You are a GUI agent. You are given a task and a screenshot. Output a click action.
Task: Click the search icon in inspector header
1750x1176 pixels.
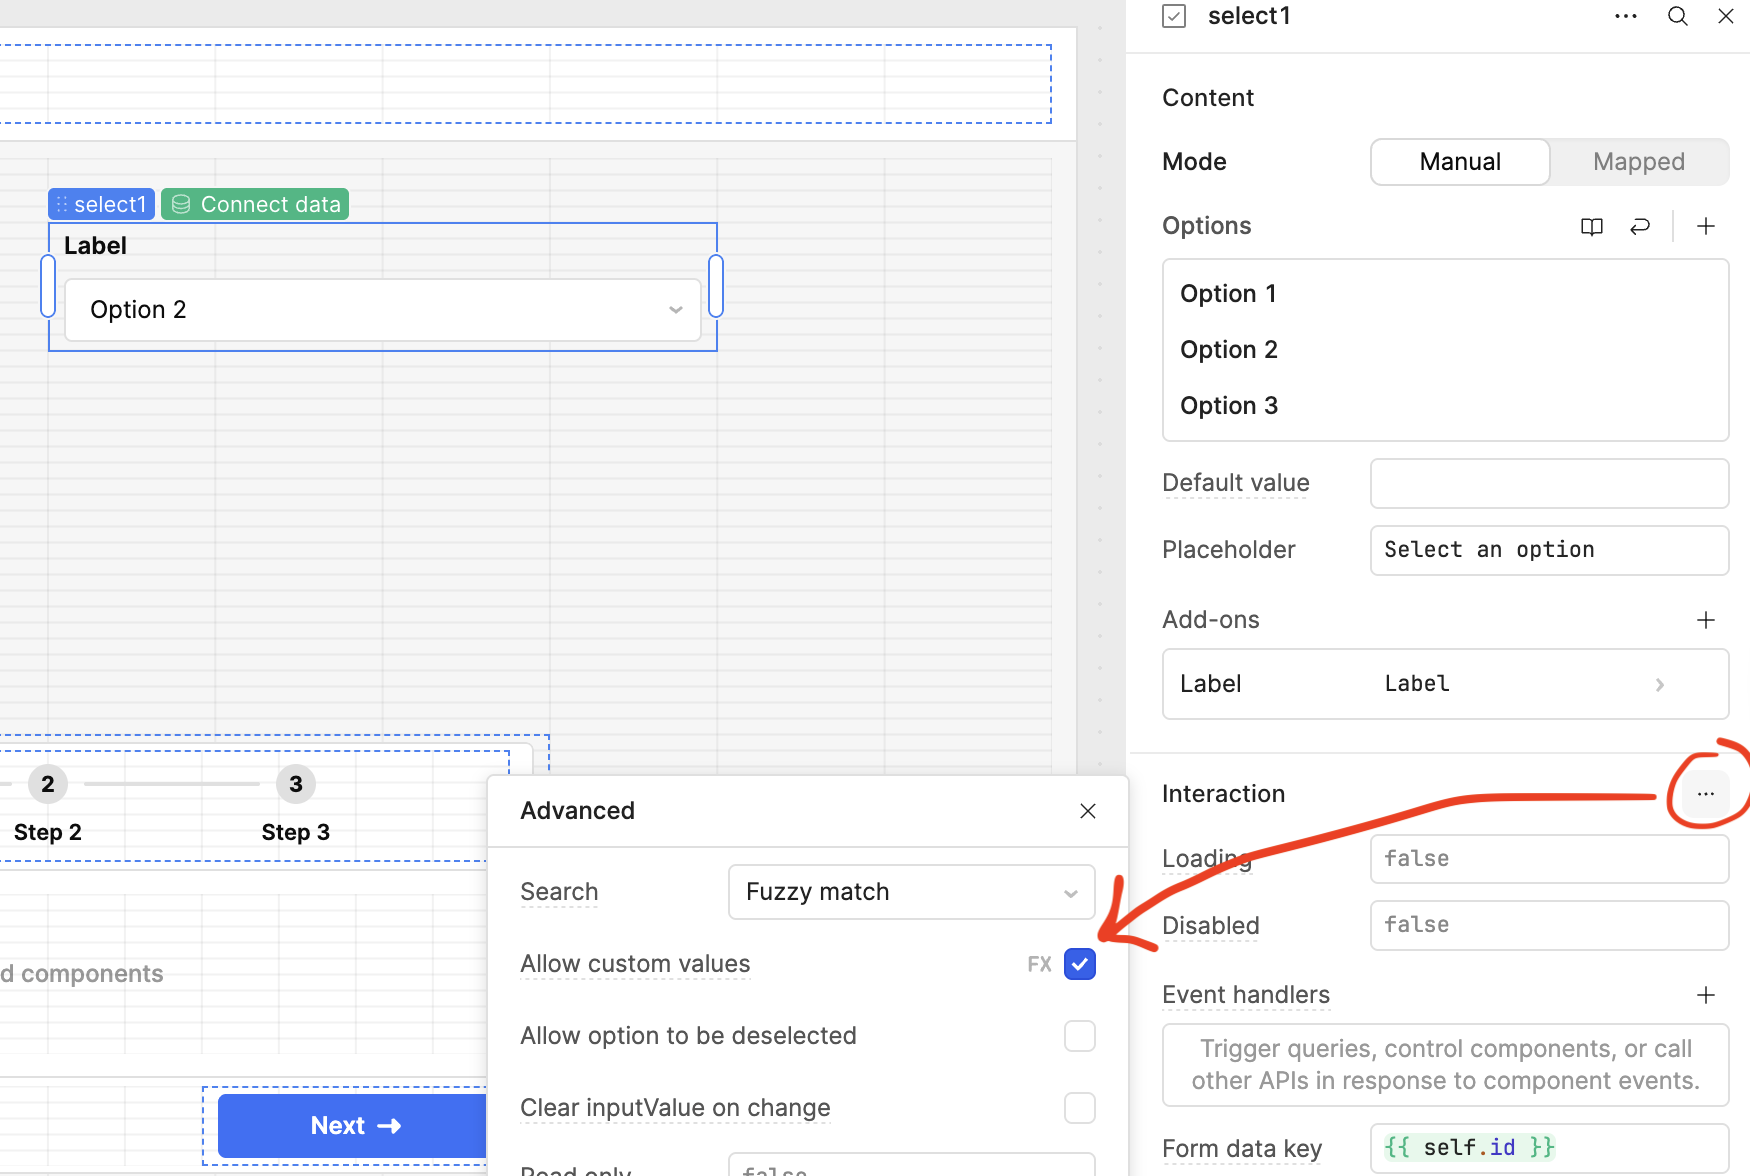point(1677,16)
